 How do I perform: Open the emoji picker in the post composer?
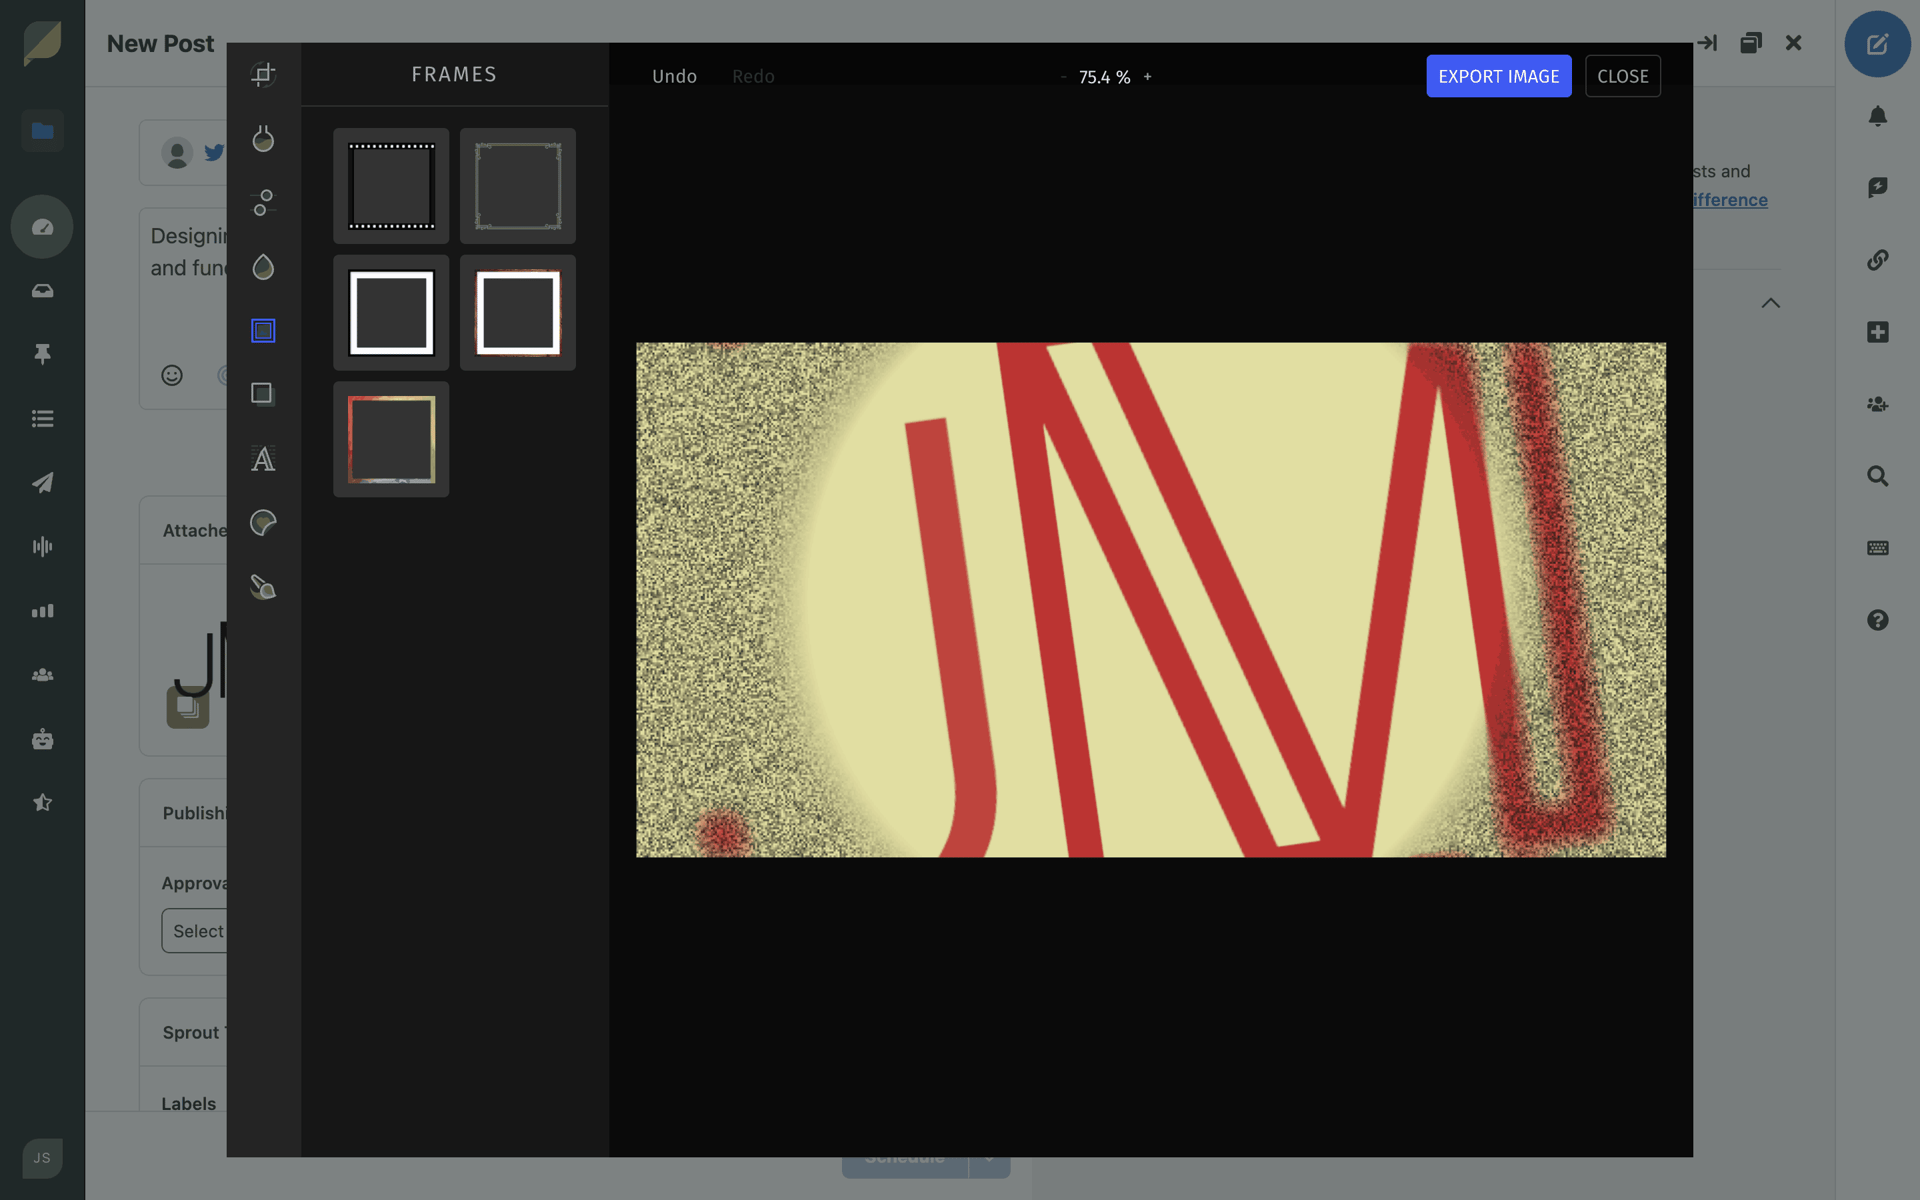click(x=172, y=375)
